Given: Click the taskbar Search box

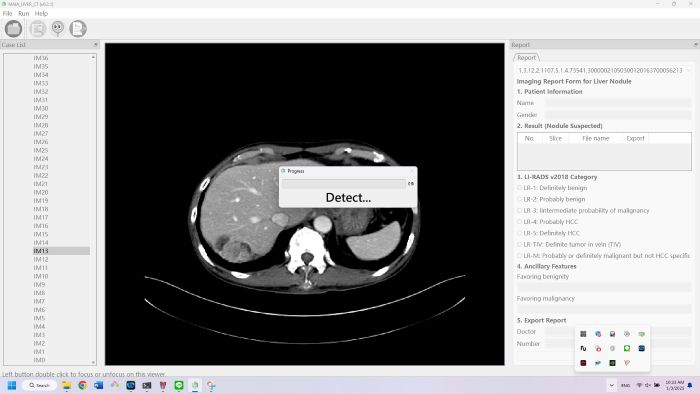Looking at the screenshot, I should click(x=40, y=385).
